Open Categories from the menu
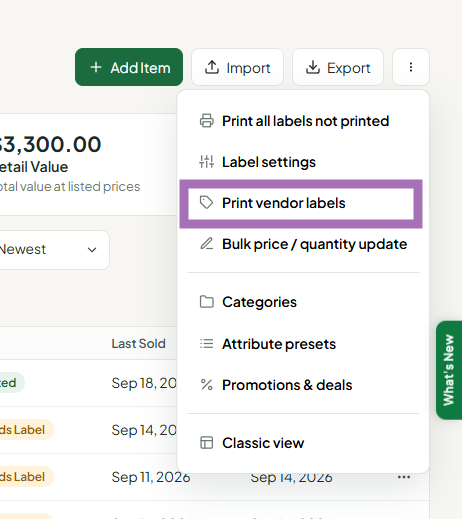Viewport: 462px width, 519px height. click(303, 302)
